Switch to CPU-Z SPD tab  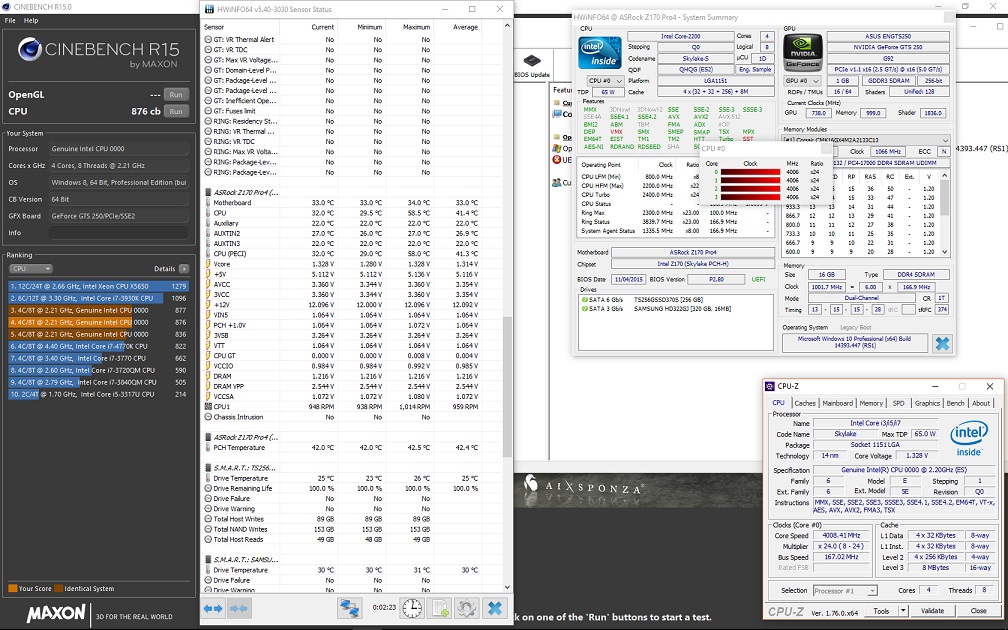pos(899,403)
